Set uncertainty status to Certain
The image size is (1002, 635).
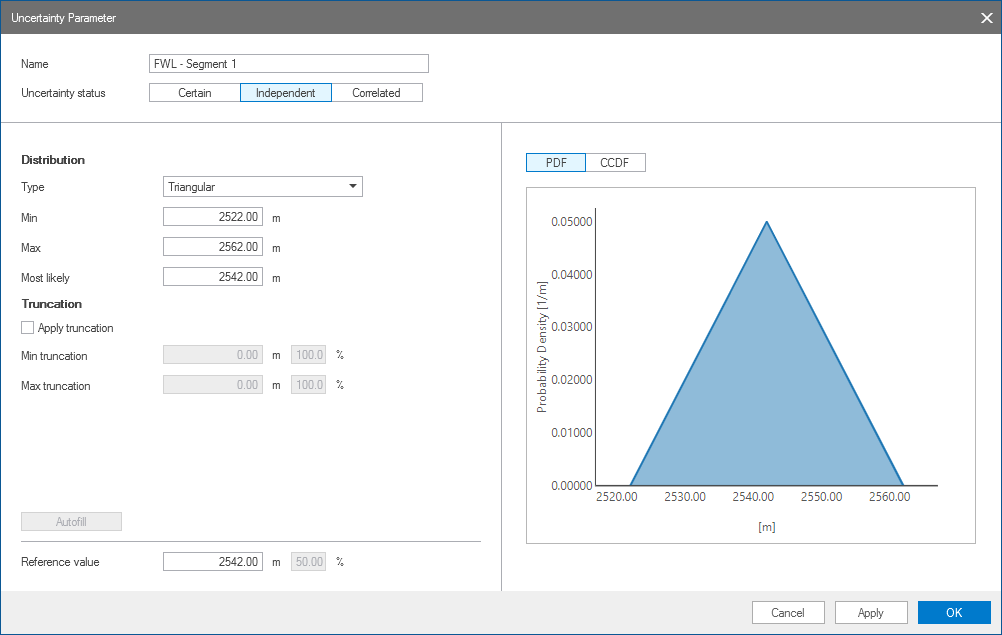click(195, 93)
